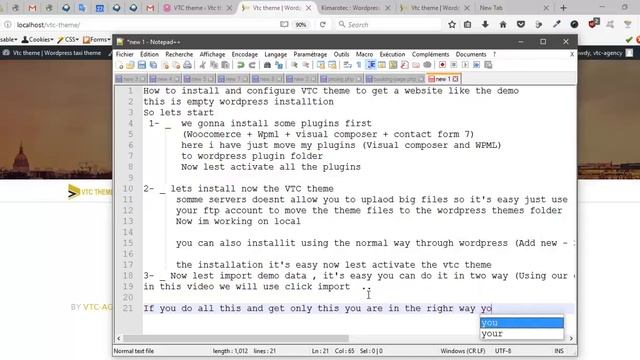Viewport: 640px width, 360px height.
Task: Open the Paramétrage menu
Action: point(310,54)
